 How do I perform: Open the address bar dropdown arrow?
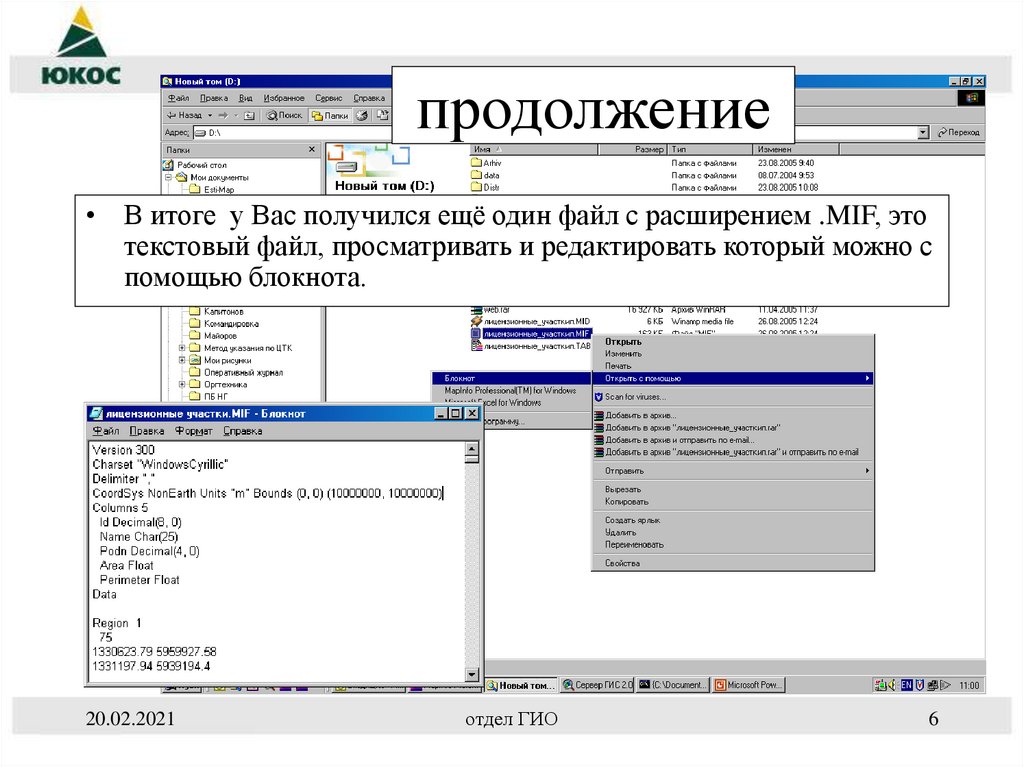(923, 132)
